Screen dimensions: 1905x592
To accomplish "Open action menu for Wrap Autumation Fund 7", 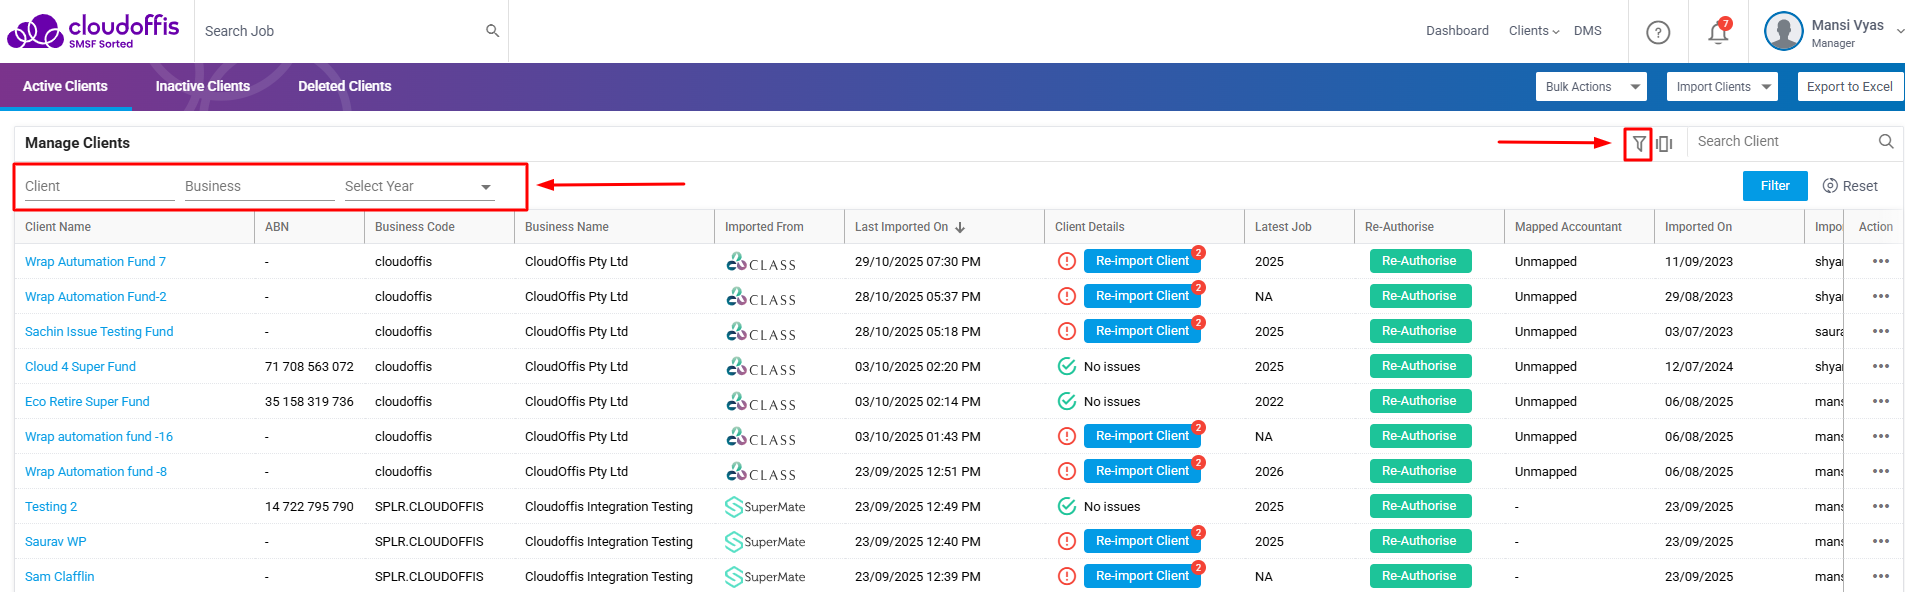I will point(1880,262).
